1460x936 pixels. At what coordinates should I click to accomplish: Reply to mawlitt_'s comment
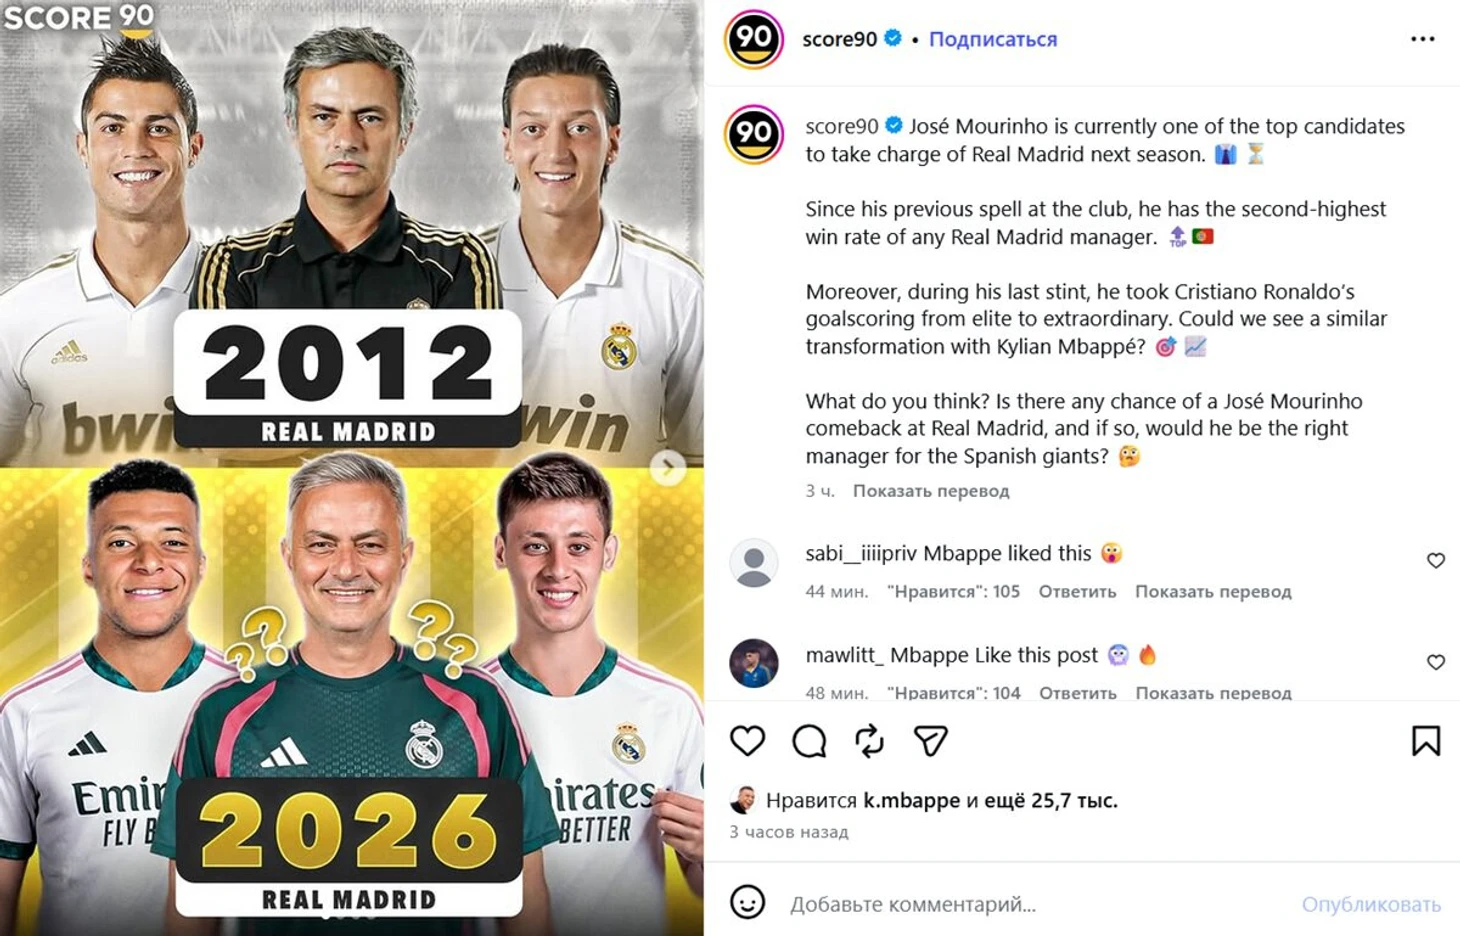click(x=1077, y=693)
